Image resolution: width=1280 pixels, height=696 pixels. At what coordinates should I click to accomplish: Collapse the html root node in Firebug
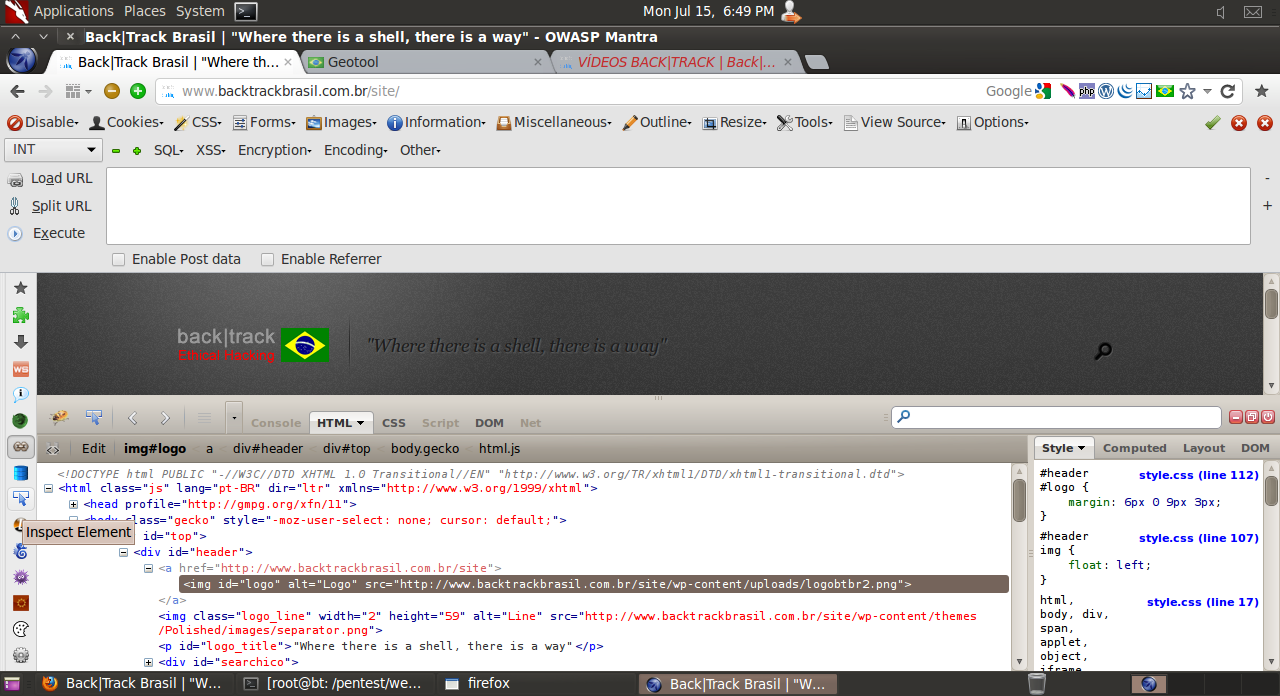[49, 489]
